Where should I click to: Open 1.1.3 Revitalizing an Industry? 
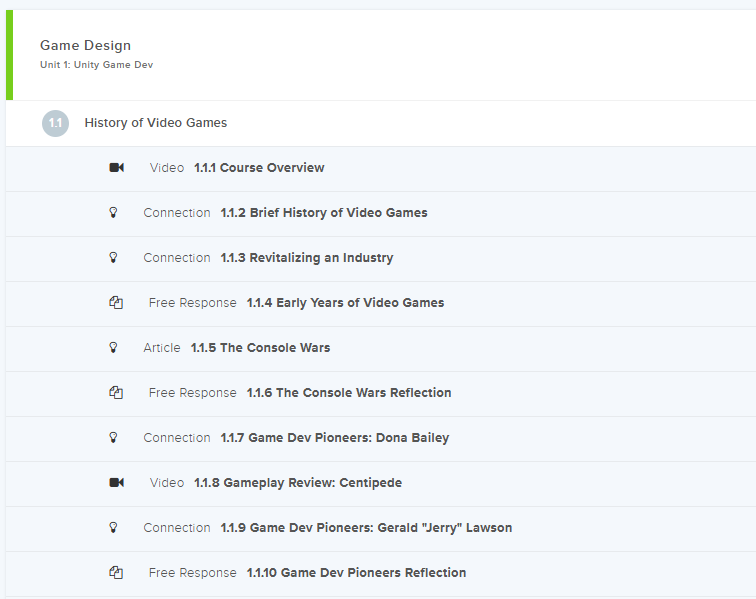tap(307, 258)
